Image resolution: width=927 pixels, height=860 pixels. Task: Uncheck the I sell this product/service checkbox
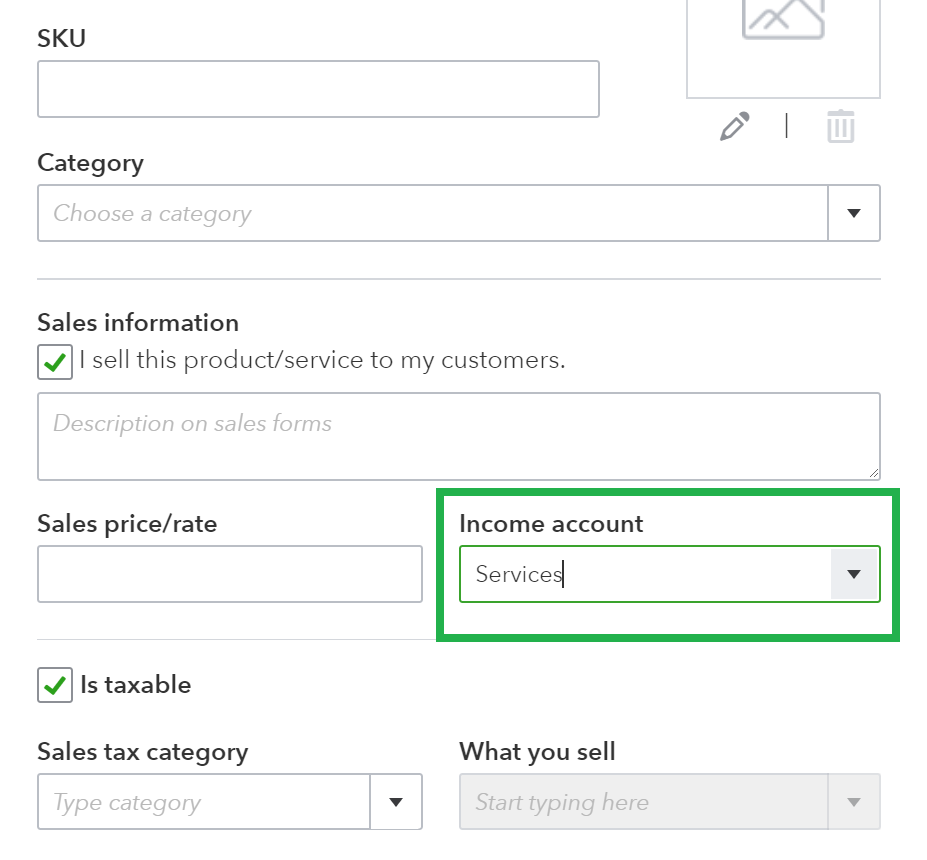(54, 362)
